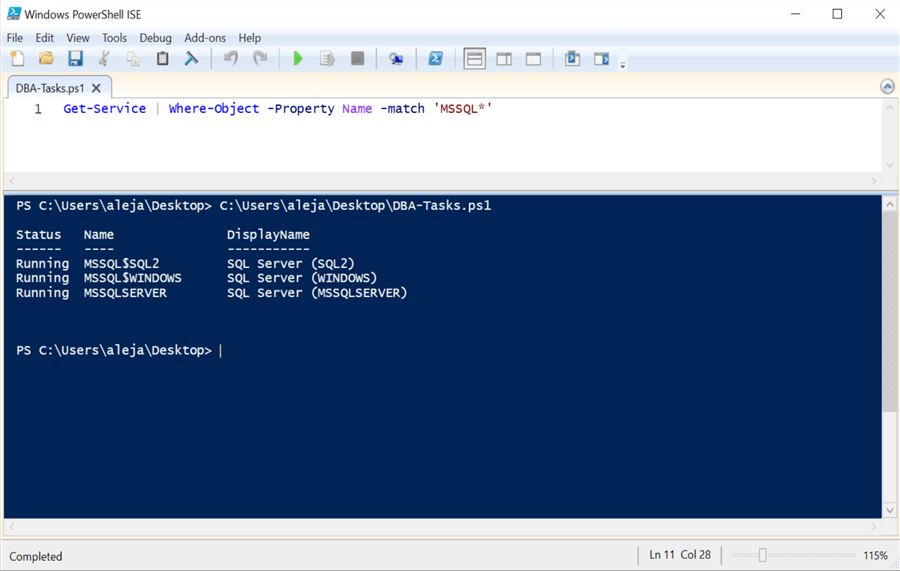Create a new script with New icon
Viewport: 900px width, 571px height.
(x=18, y=59)
